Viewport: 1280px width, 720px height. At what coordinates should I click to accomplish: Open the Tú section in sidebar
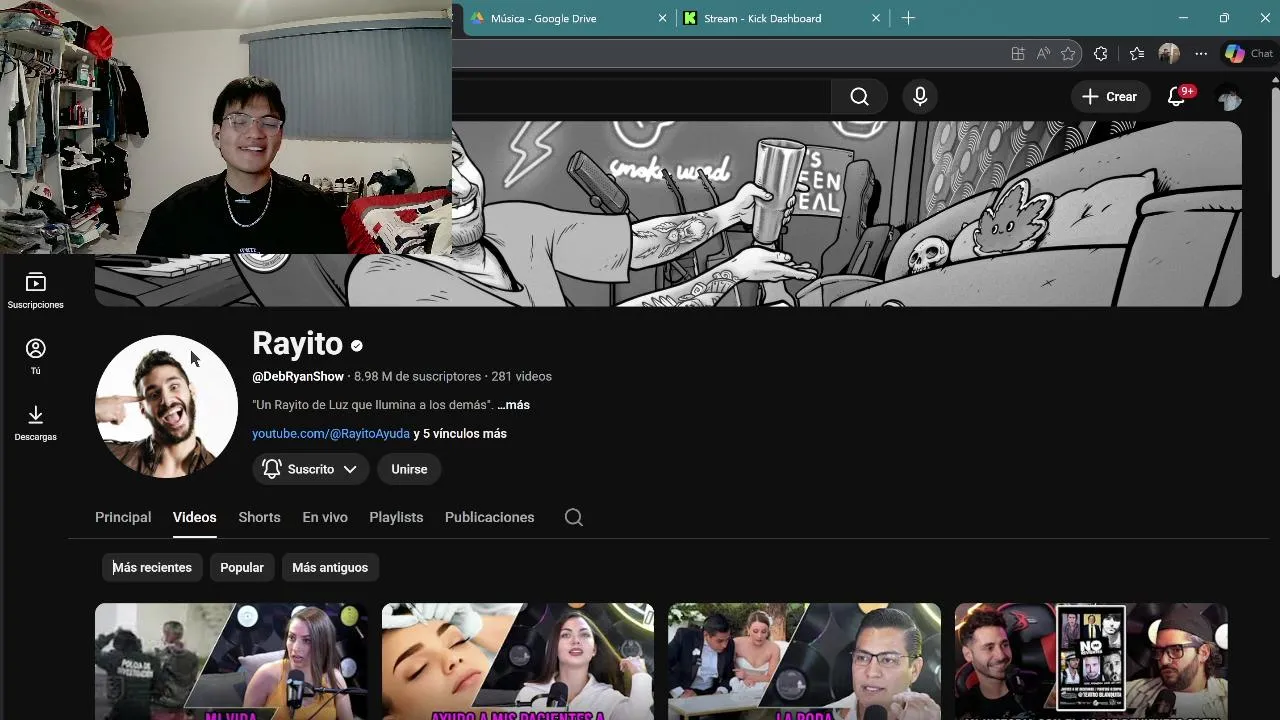[x=35, y=356]
